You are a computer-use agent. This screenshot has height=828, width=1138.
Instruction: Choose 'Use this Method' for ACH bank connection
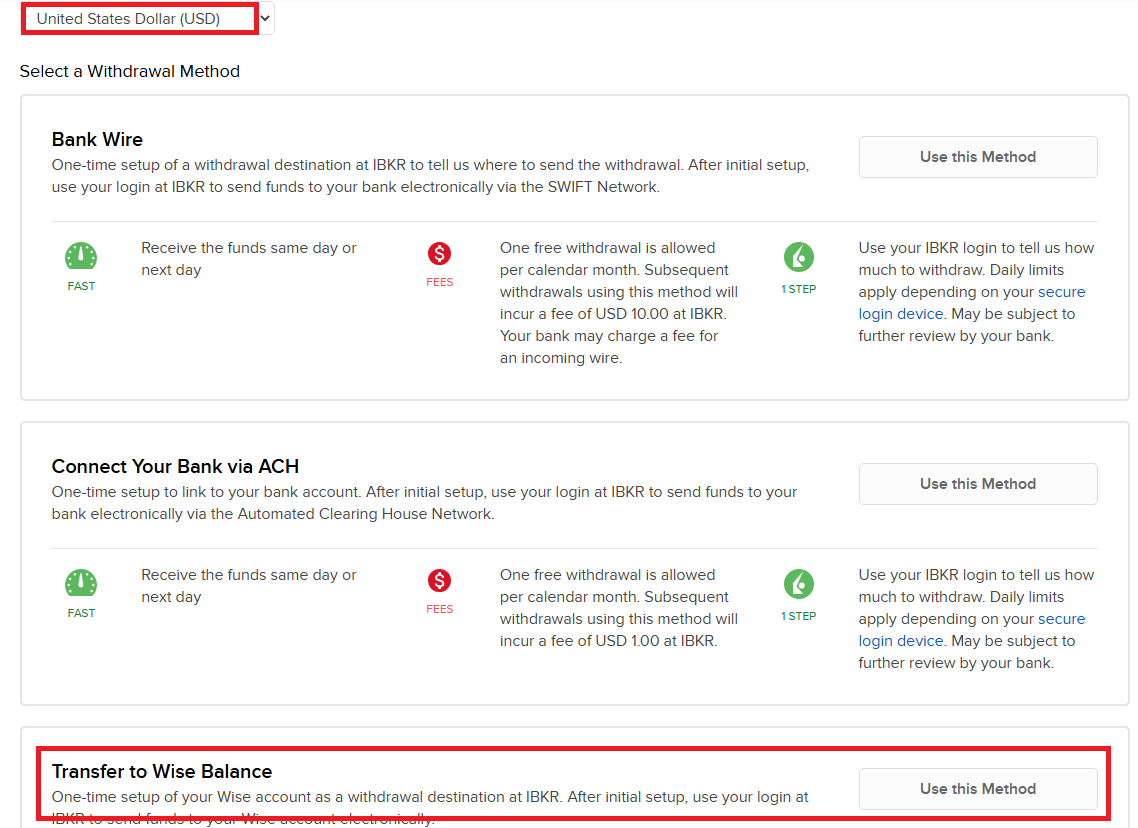[977, 484]
